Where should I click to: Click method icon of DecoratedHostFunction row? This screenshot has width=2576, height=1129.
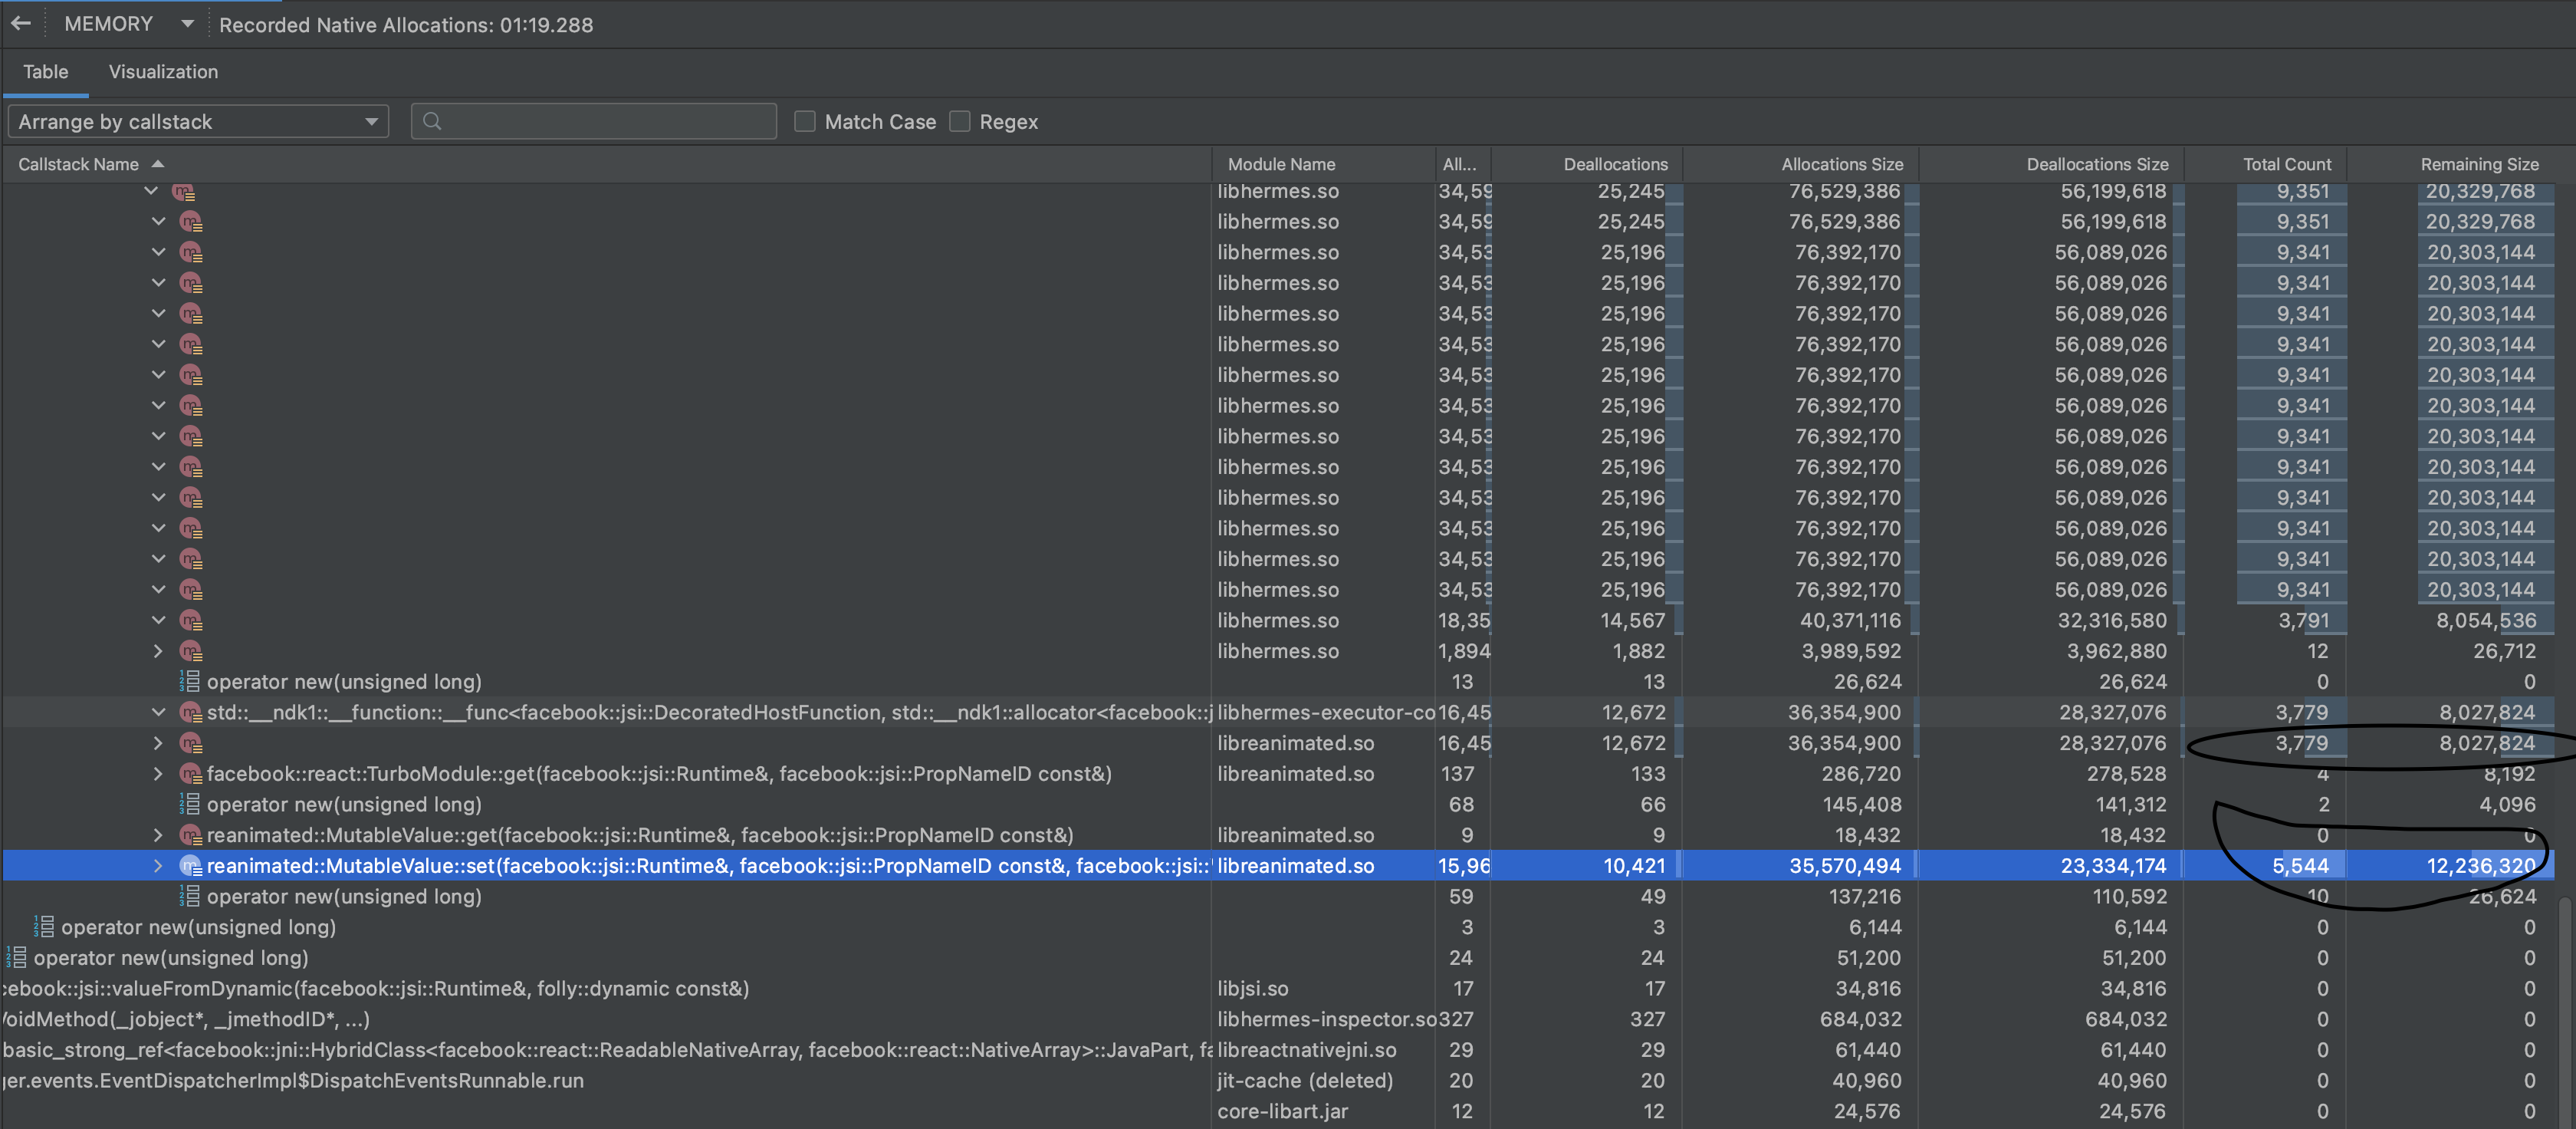coord(191,713)
